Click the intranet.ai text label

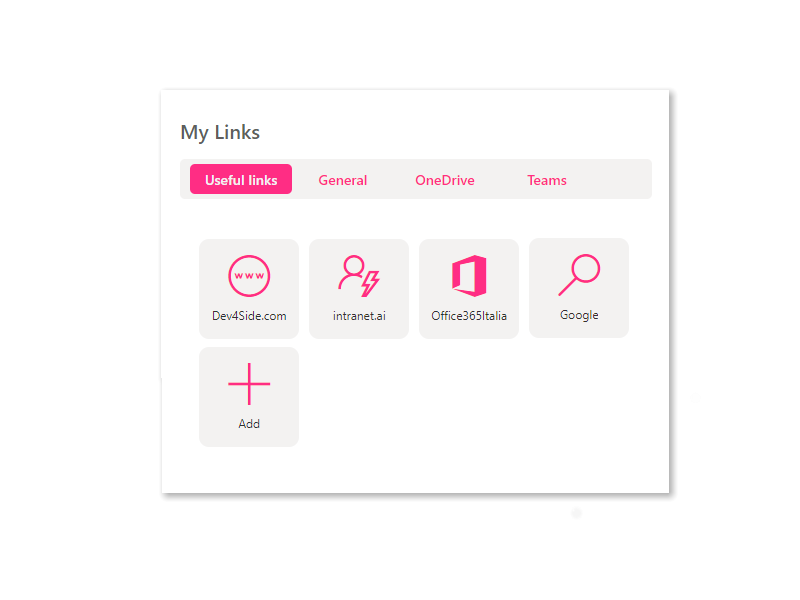[359, 316]
